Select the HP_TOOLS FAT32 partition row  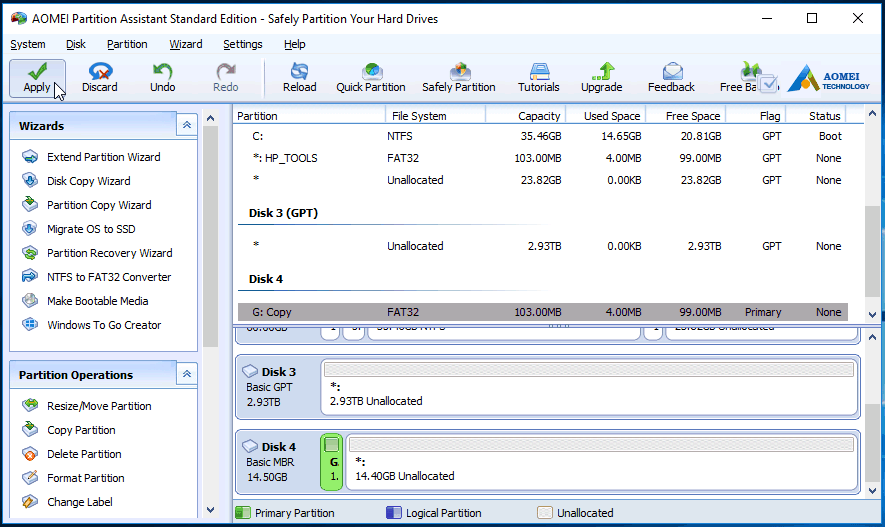click(543, 158)
